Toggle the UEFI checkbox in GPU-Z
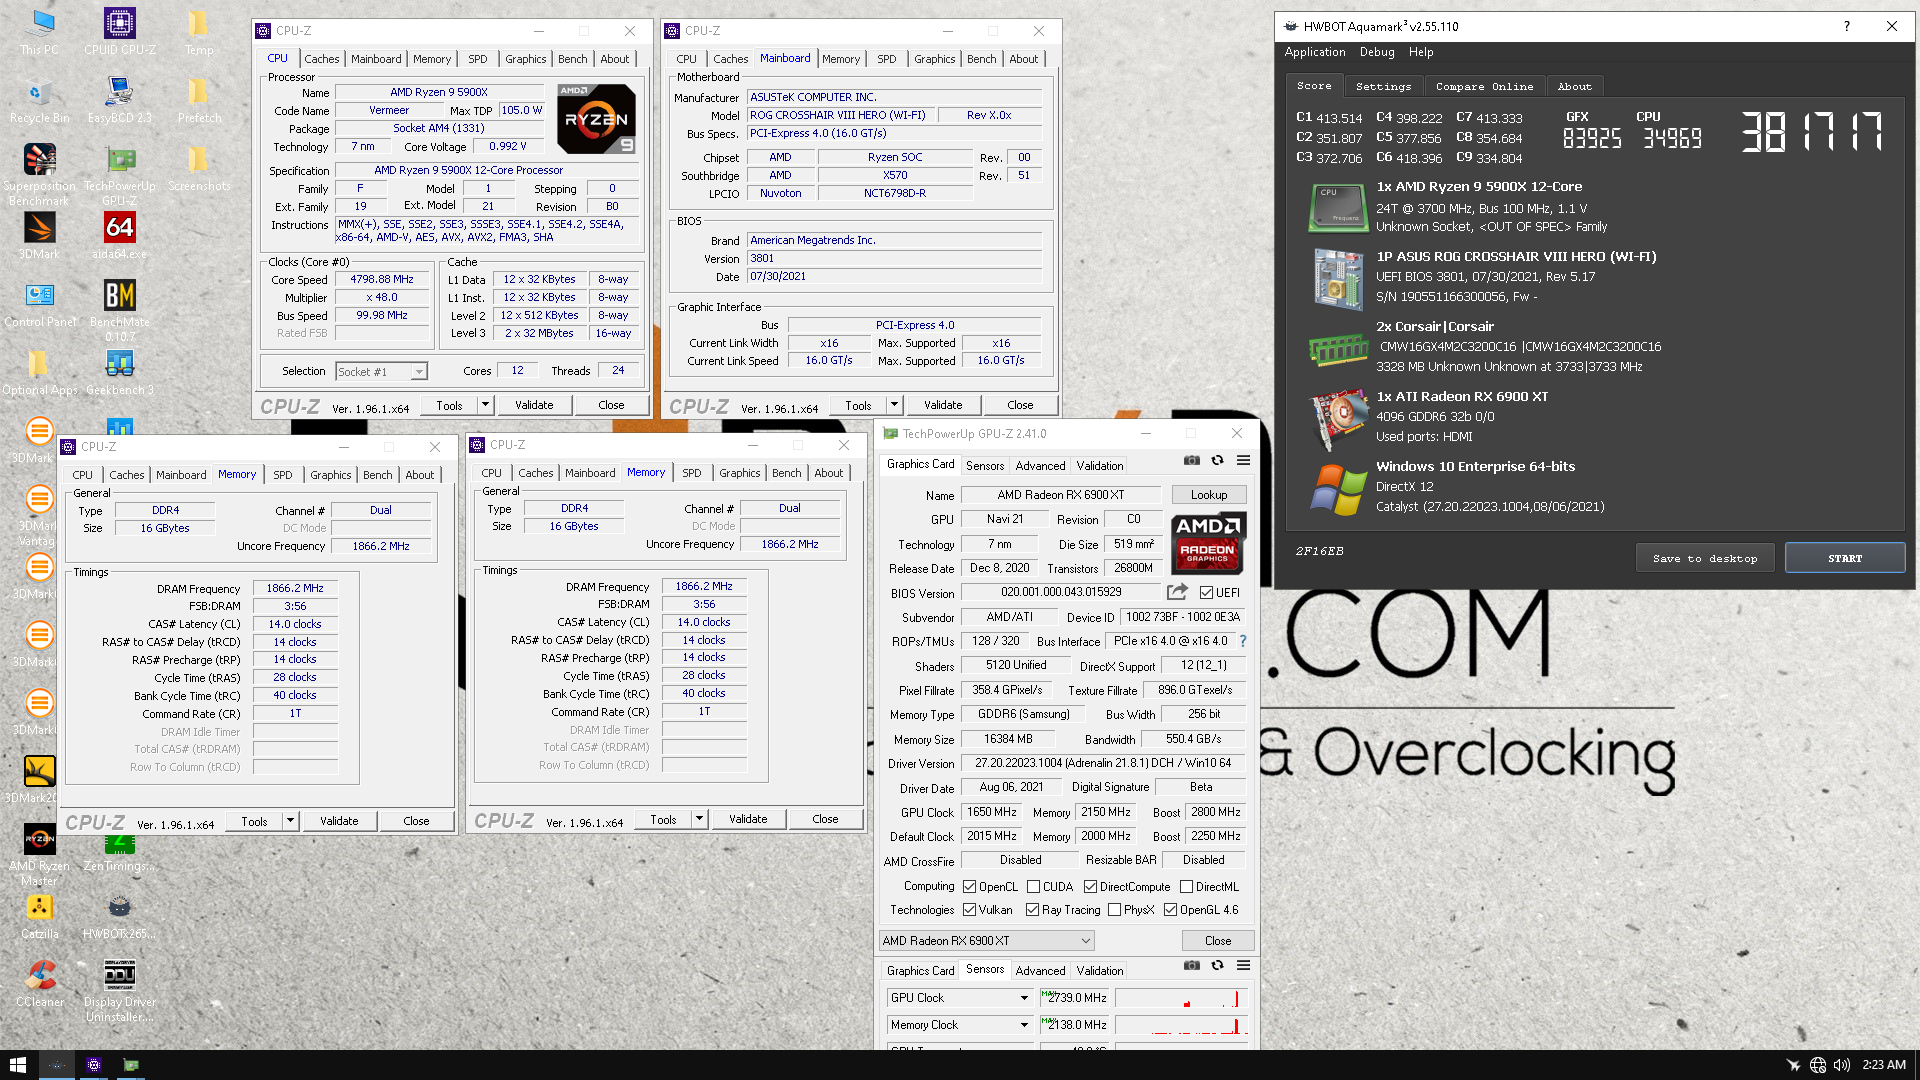The image size is (1920, 1080). pos(1206,593)
